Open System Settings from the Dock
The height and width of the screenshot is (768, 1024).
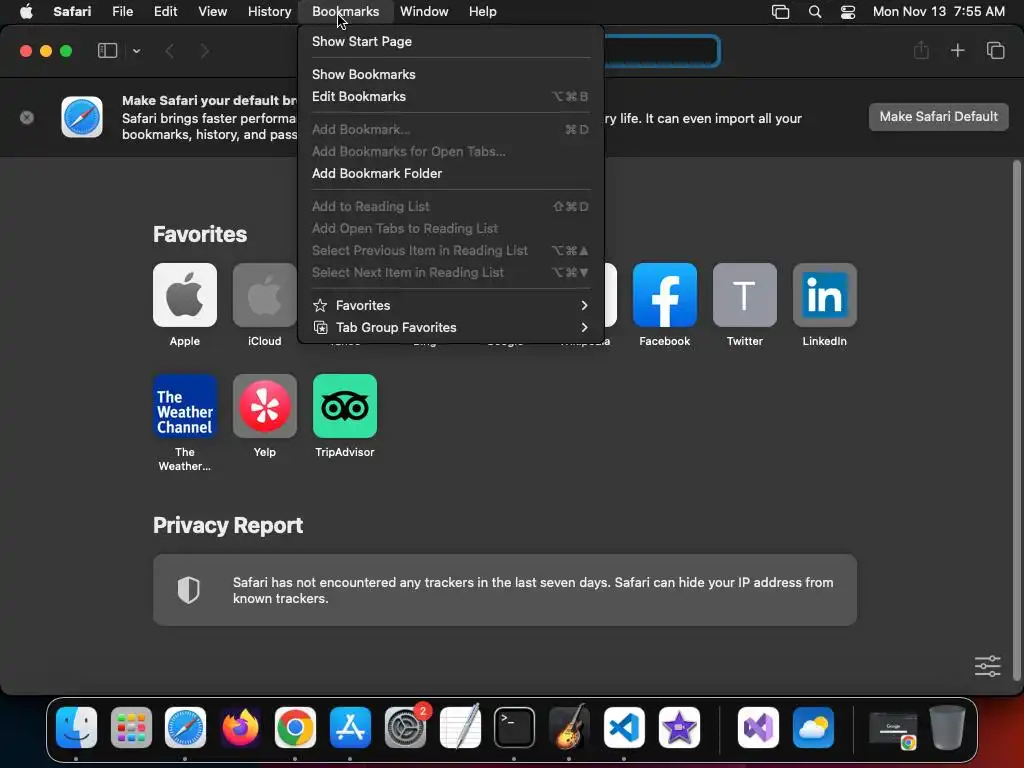click(405, 728)
